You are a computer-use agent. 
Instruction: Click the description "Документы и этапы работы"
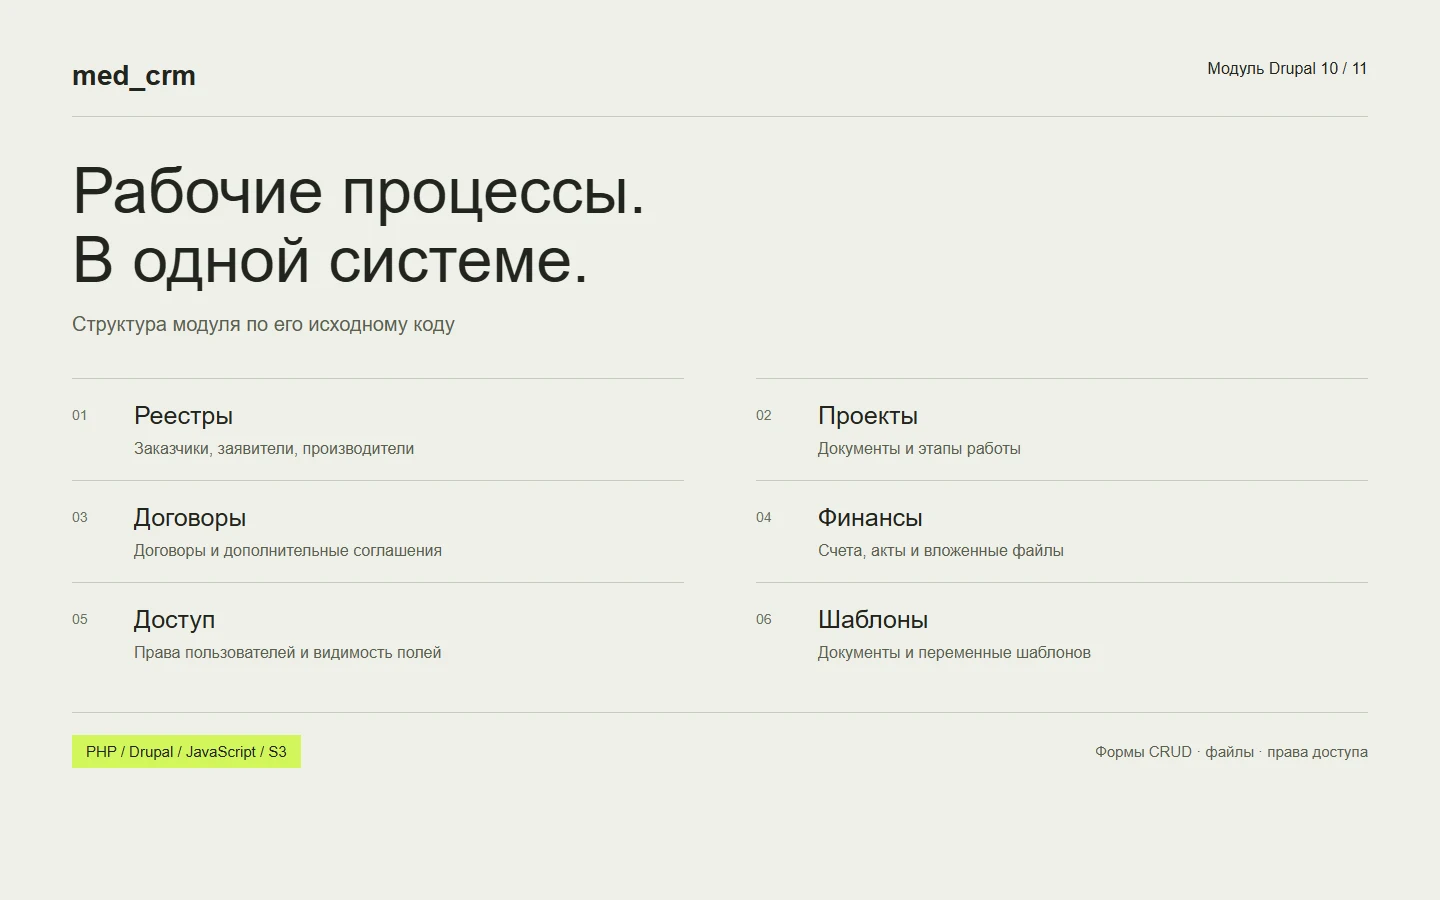click(919, 449)
